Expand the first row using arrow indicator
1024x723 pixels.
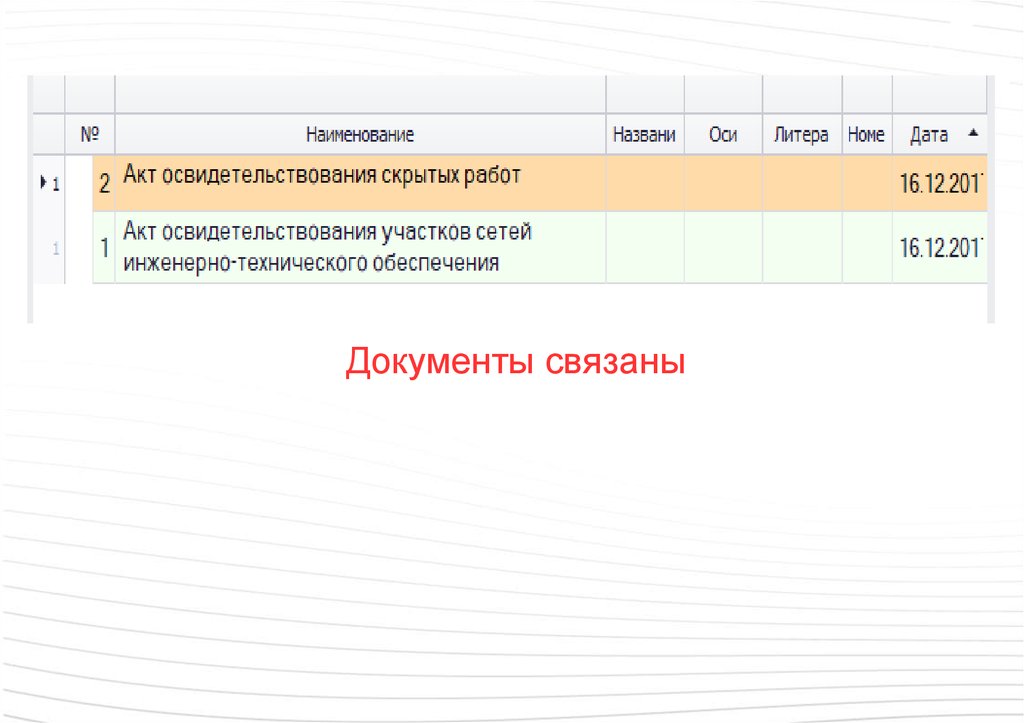42,183
